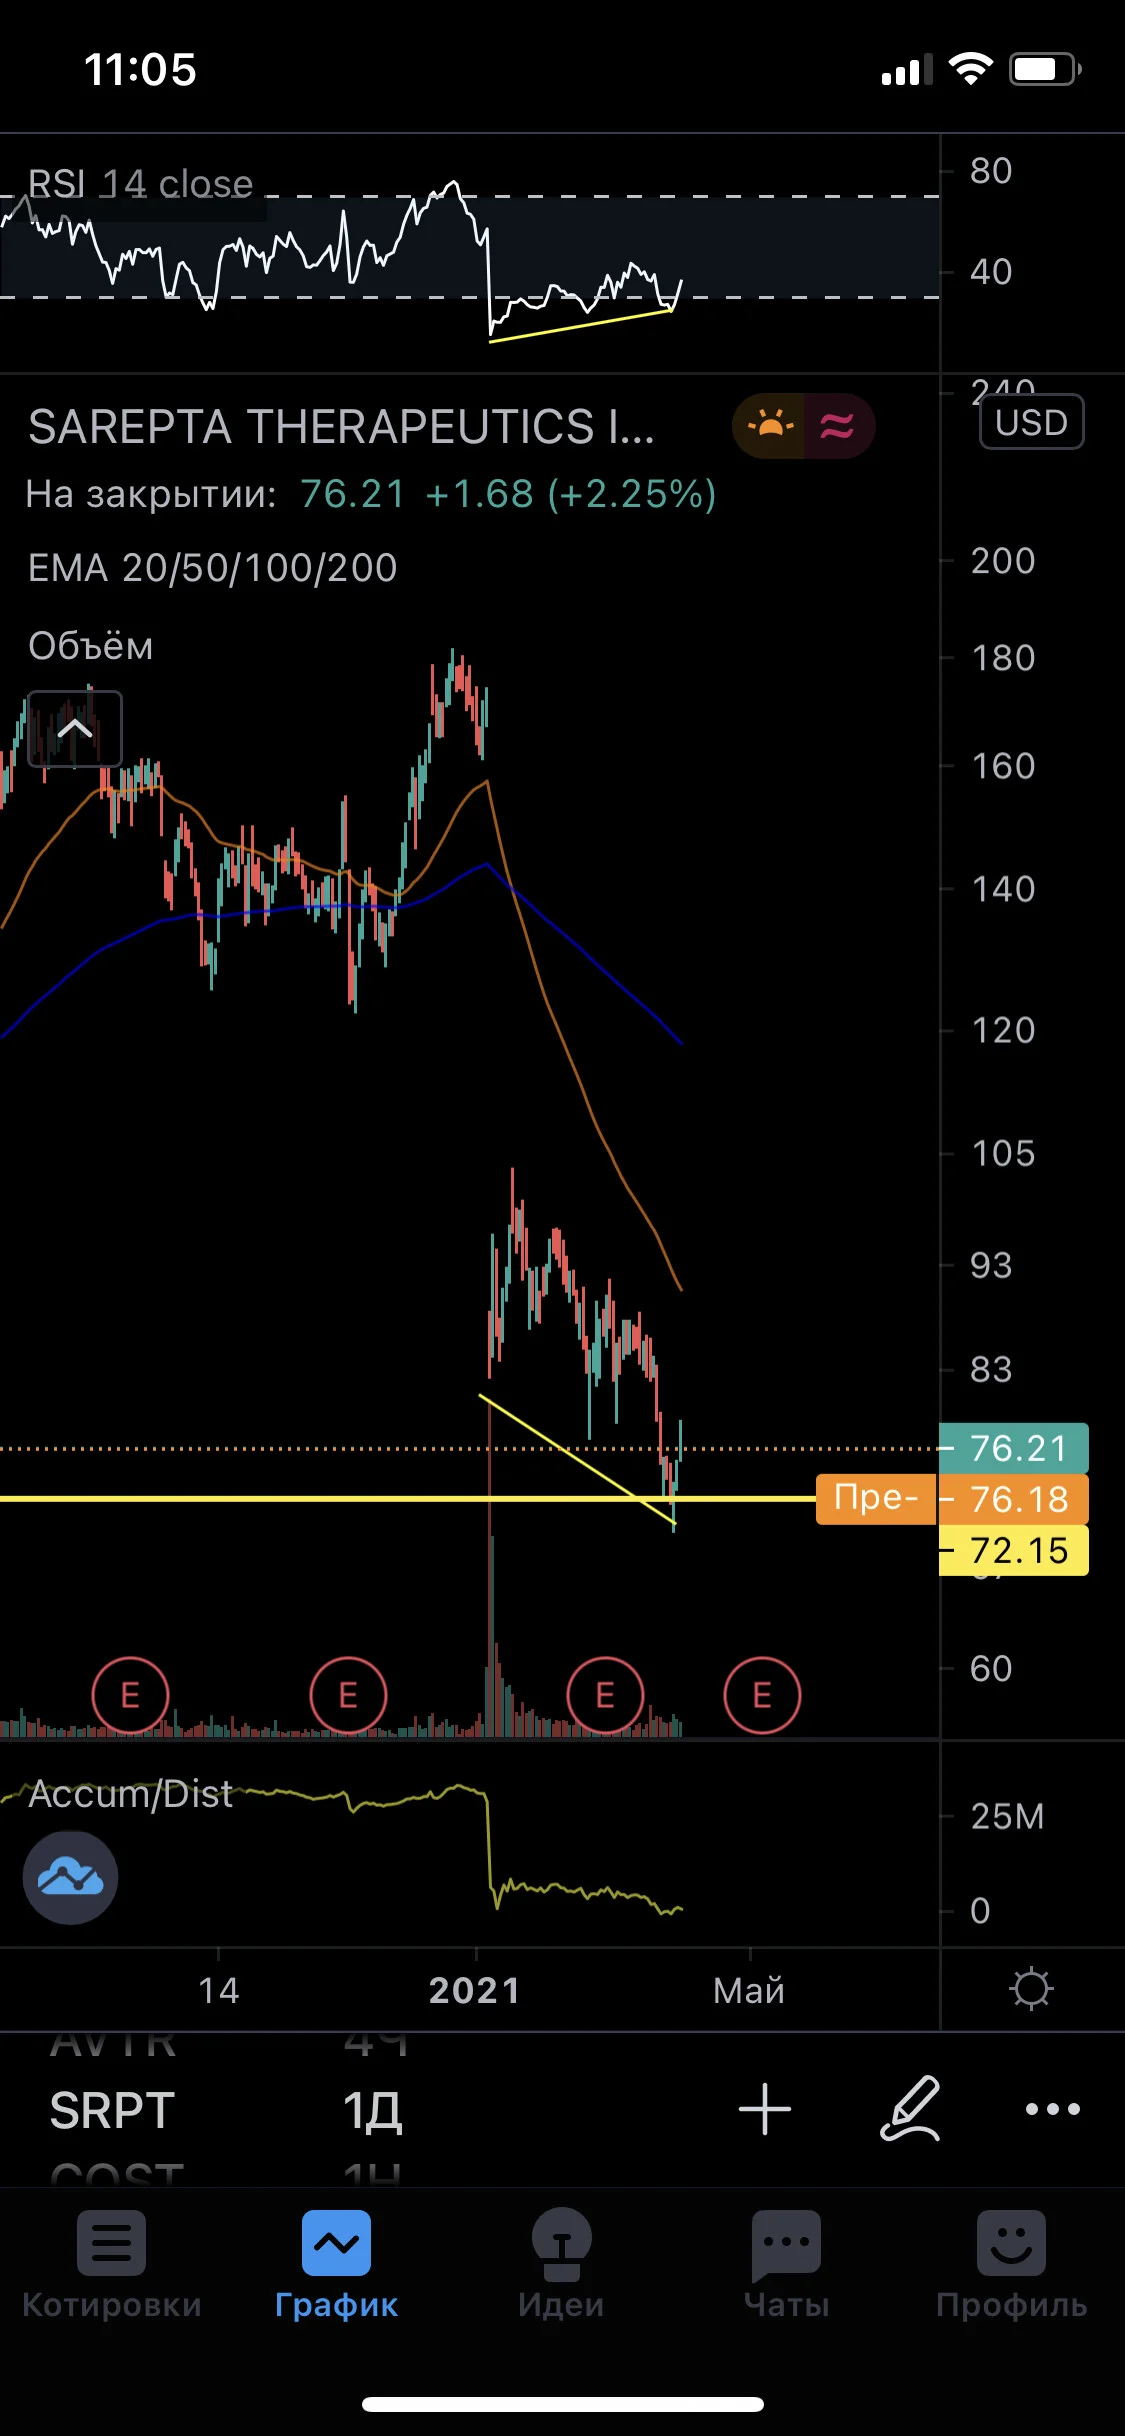Open the cloud chart layout button

[x=70, y=1877]
